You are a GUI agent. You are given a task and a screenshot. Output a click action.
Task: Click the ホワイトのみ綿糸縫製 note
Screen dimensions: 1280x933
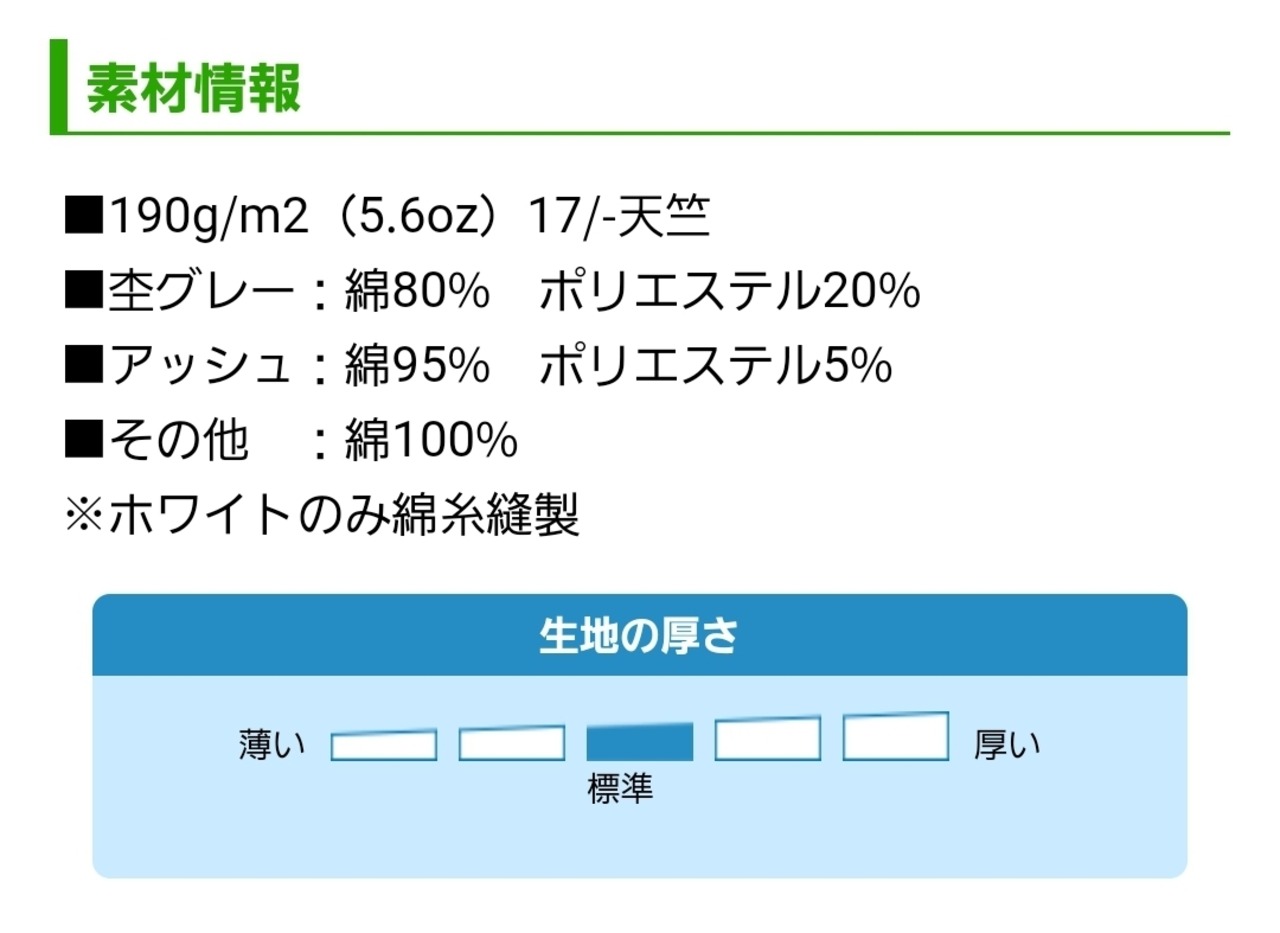323,515
